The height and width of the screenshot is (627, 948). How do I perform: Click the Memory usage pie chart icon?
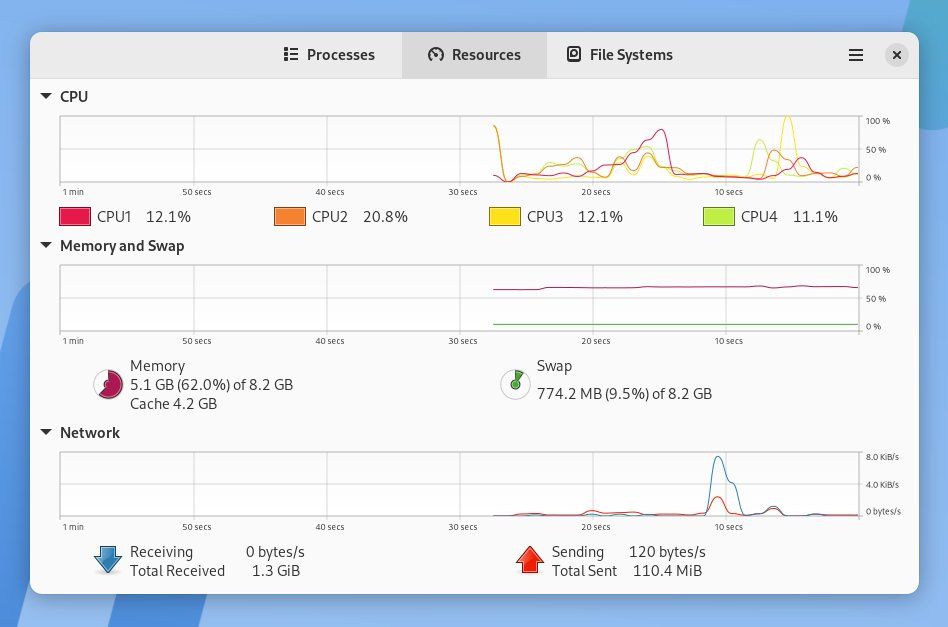pyautogui.click(x=107, y=384)
